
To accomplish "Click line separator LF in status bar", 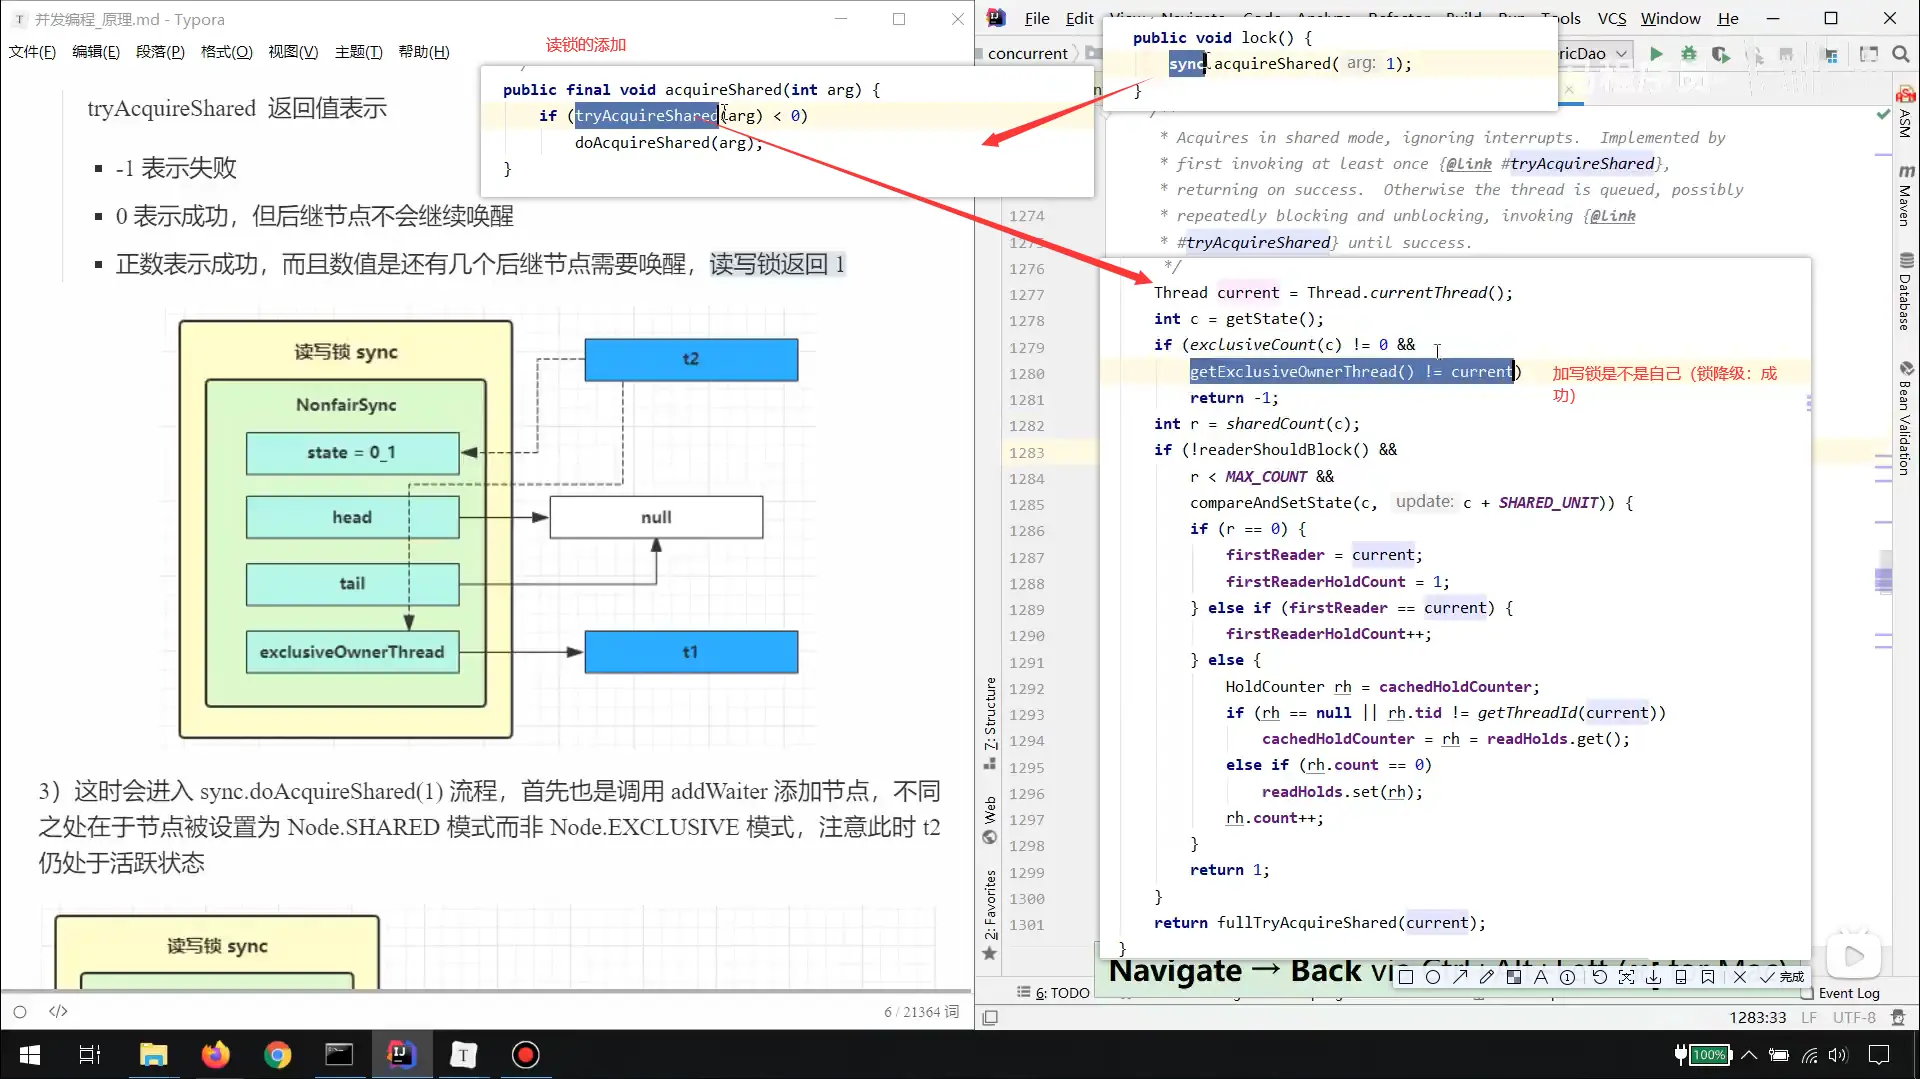I will tap(1809, 1018).
